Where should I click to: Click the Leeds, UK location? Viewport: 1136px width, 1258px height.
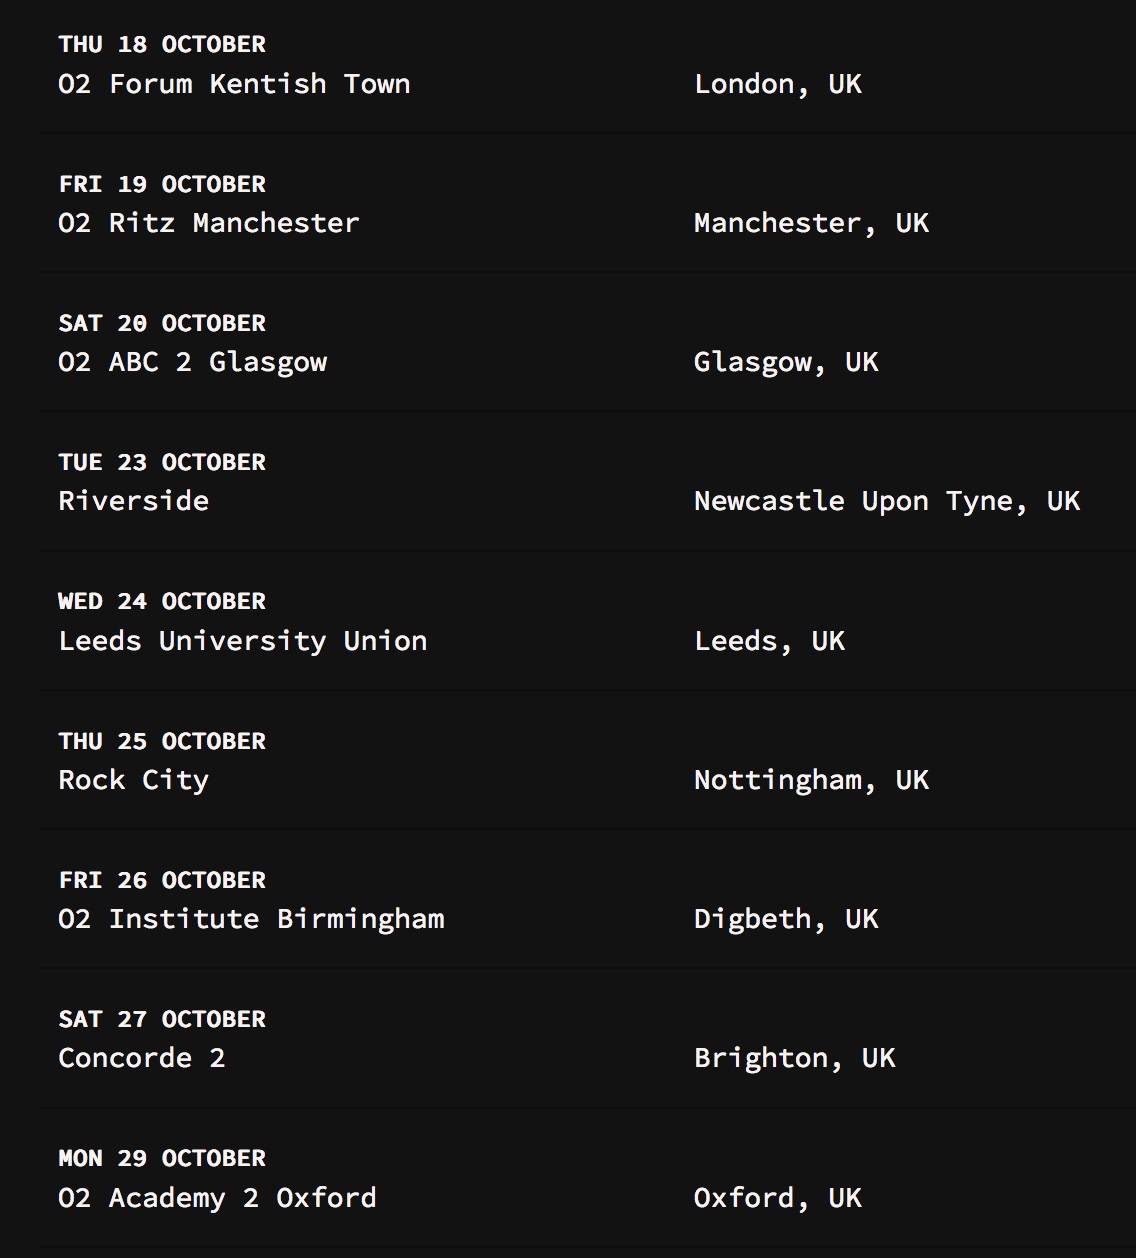(x=769, y=641)
